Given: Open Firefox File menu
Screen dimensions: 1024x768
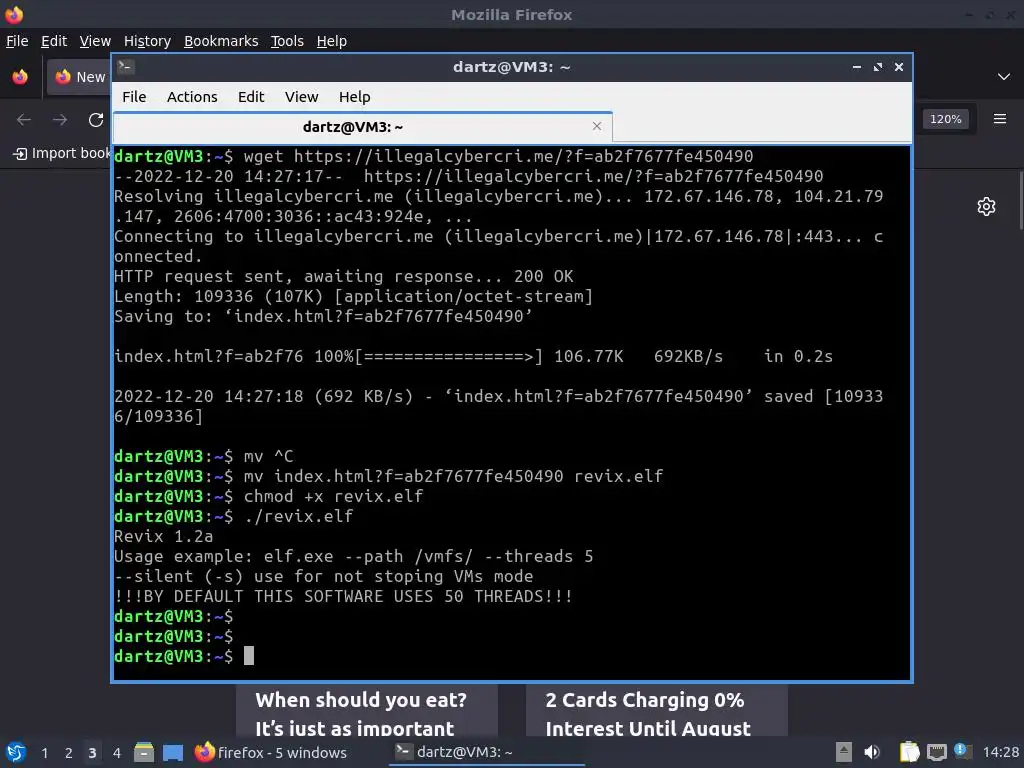Looking at the screenshot, I should pos(17,41).
